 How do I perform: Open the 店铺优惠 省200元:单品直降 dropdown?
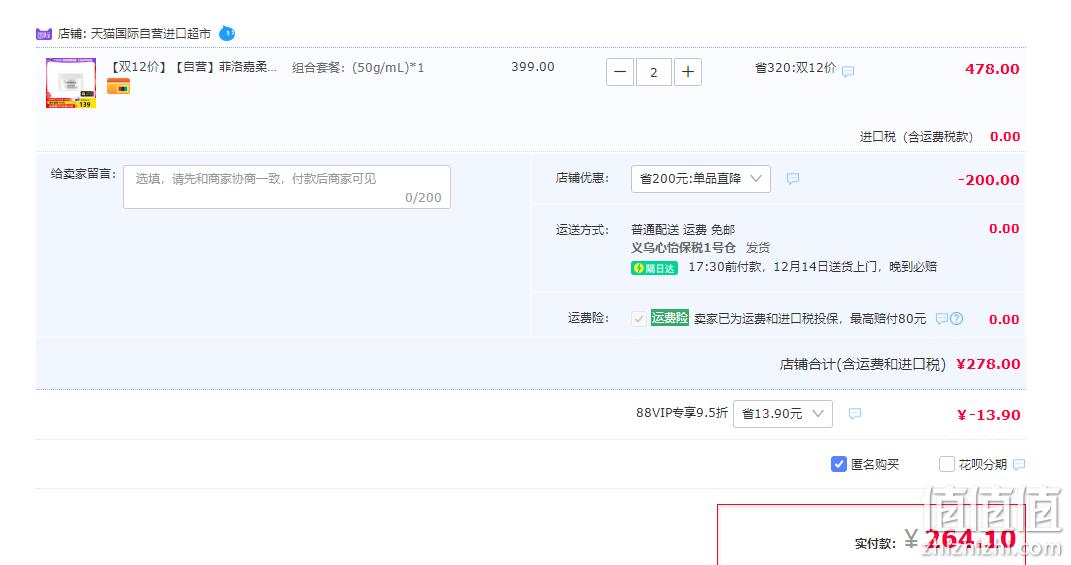[701, 179]
